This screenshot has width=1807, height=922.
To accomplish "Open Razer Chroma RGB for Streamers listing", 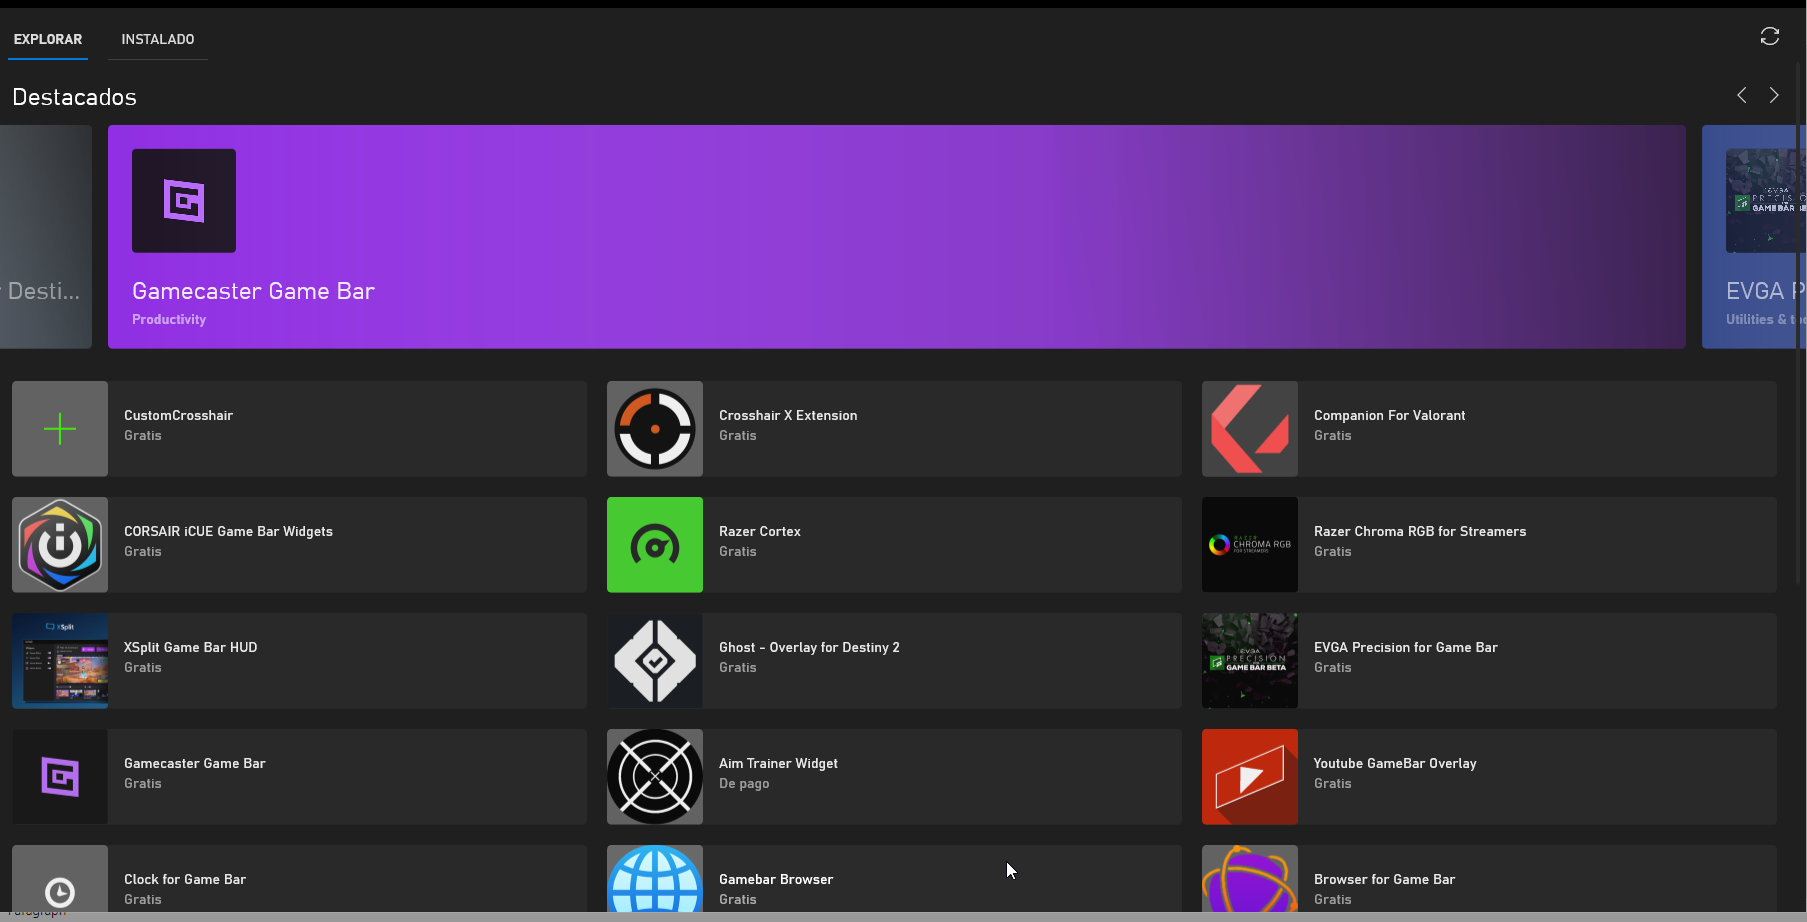I will (x=1419, y=532).
